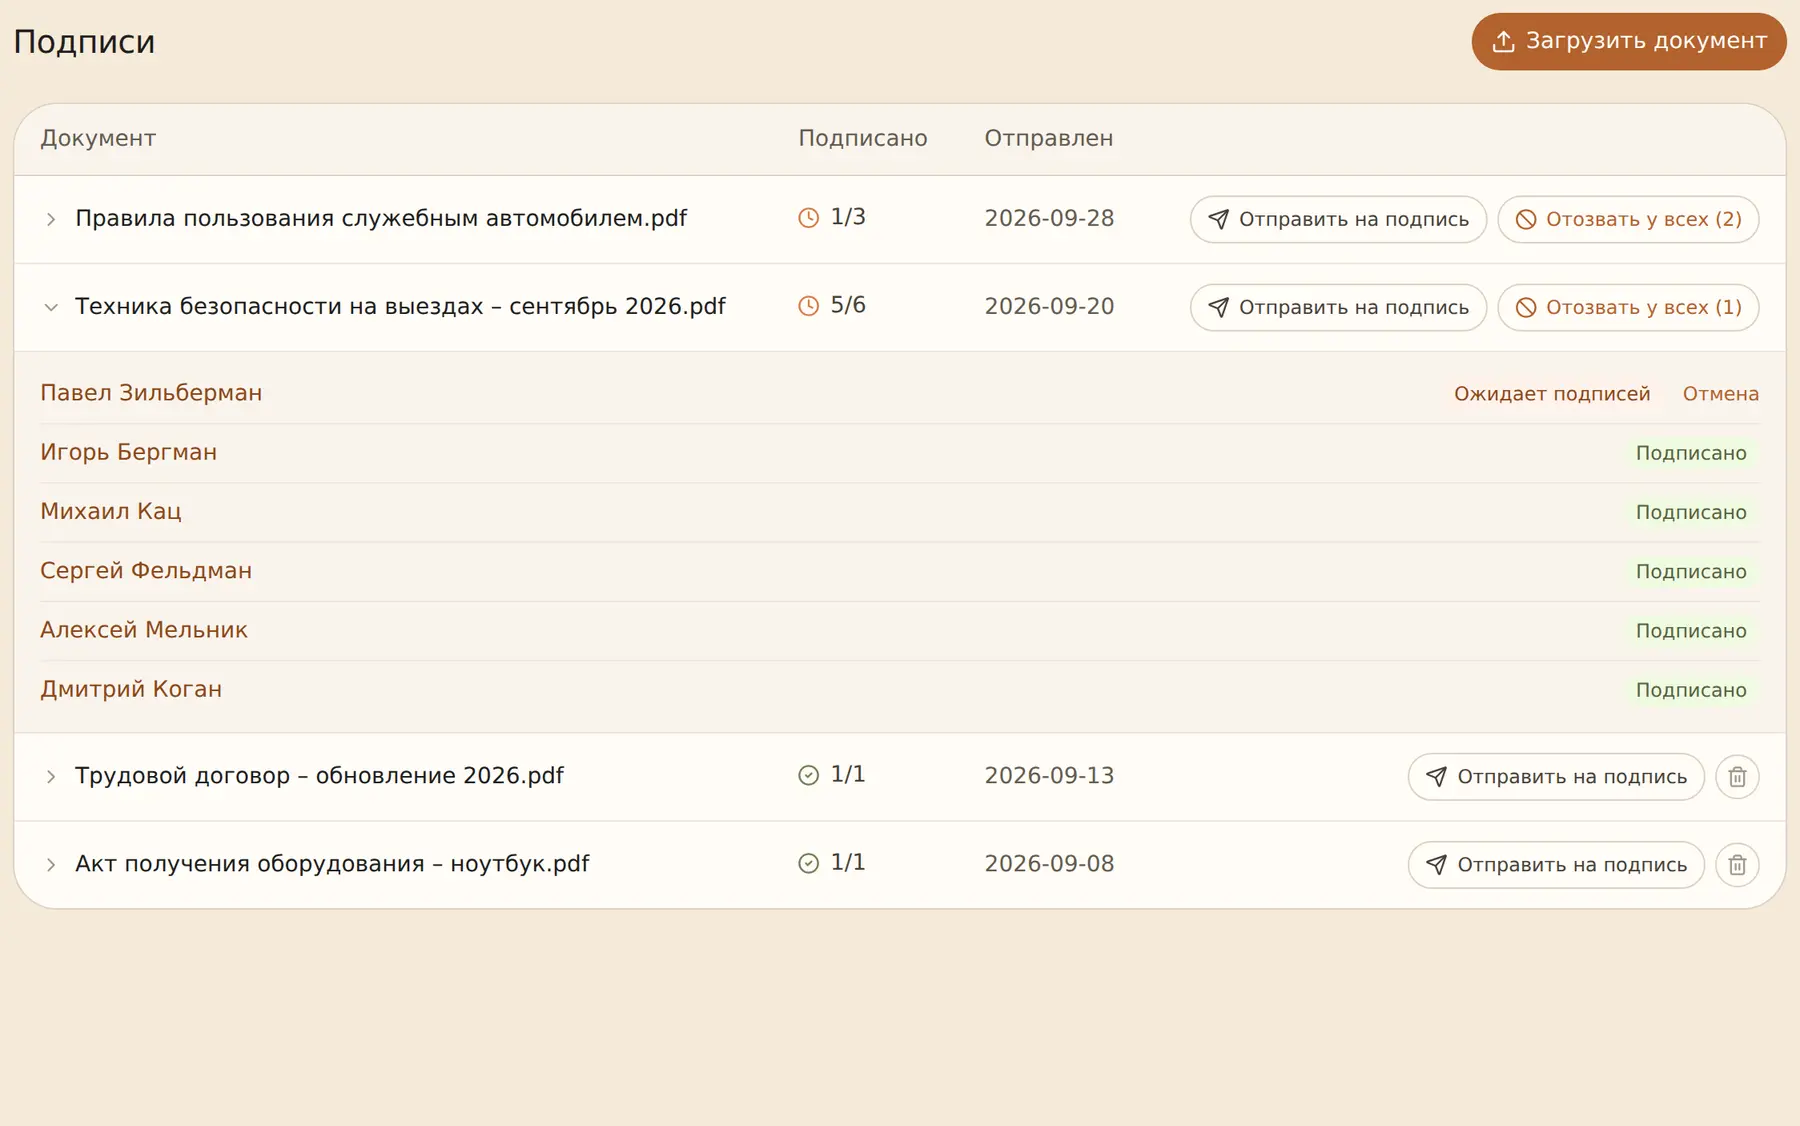Send Трудовой договор – обновление 2026.pdf for signature
Screen dimensions: 1800x1126
coord(1556,777)
